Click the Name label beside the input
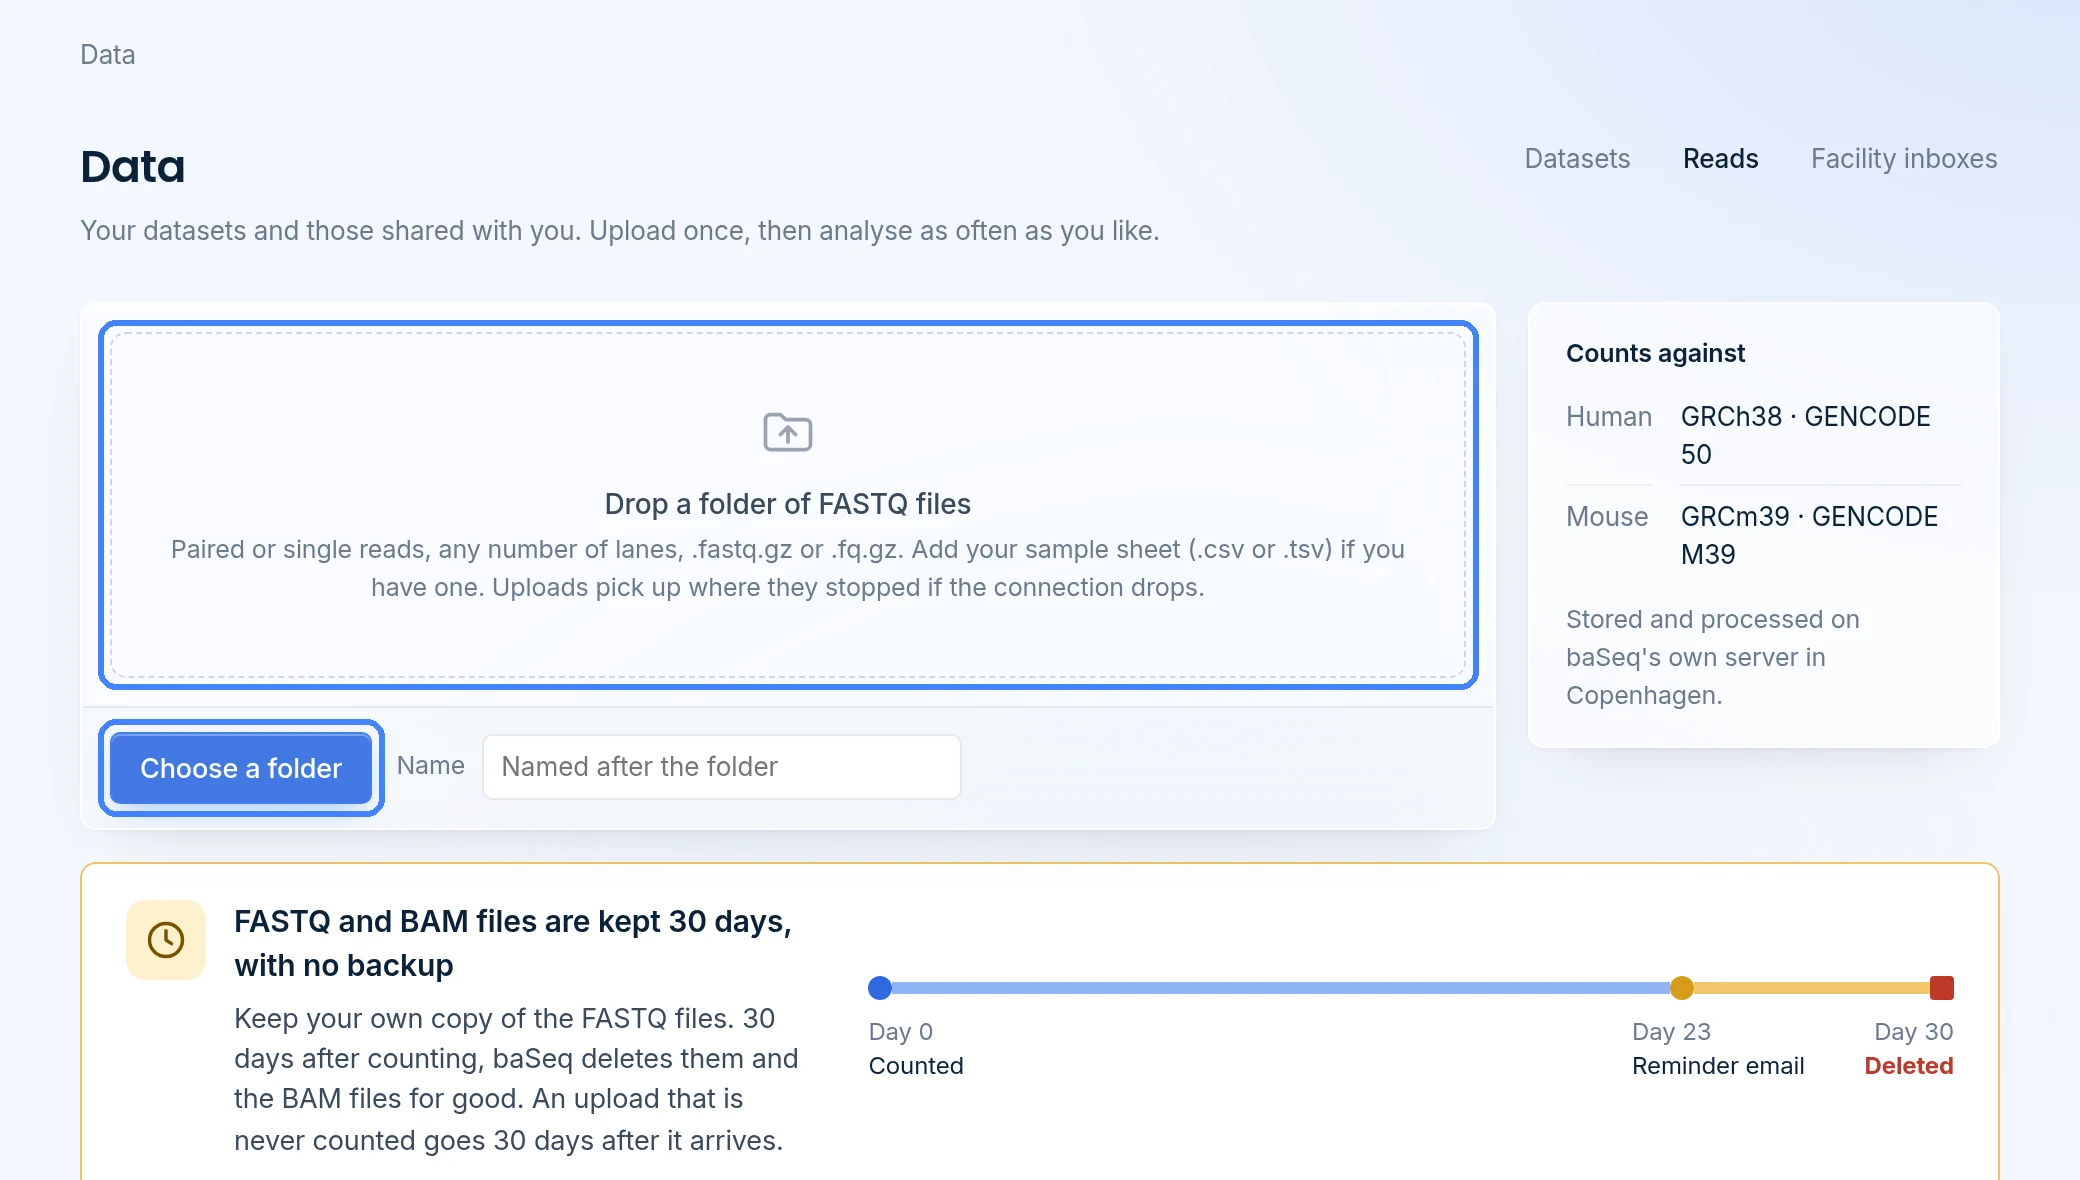Image resolution: width=2080 pixels, height=1180 pixels. [x=431, y=765]
